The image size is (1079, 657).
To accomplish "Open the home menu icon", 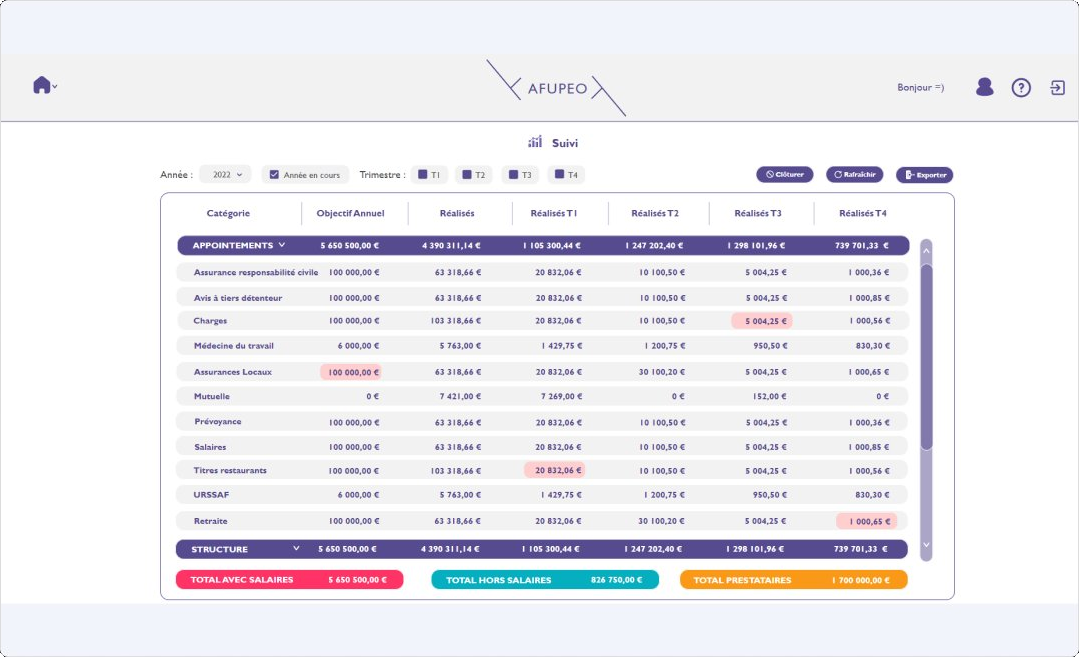I will click(45, 85).
